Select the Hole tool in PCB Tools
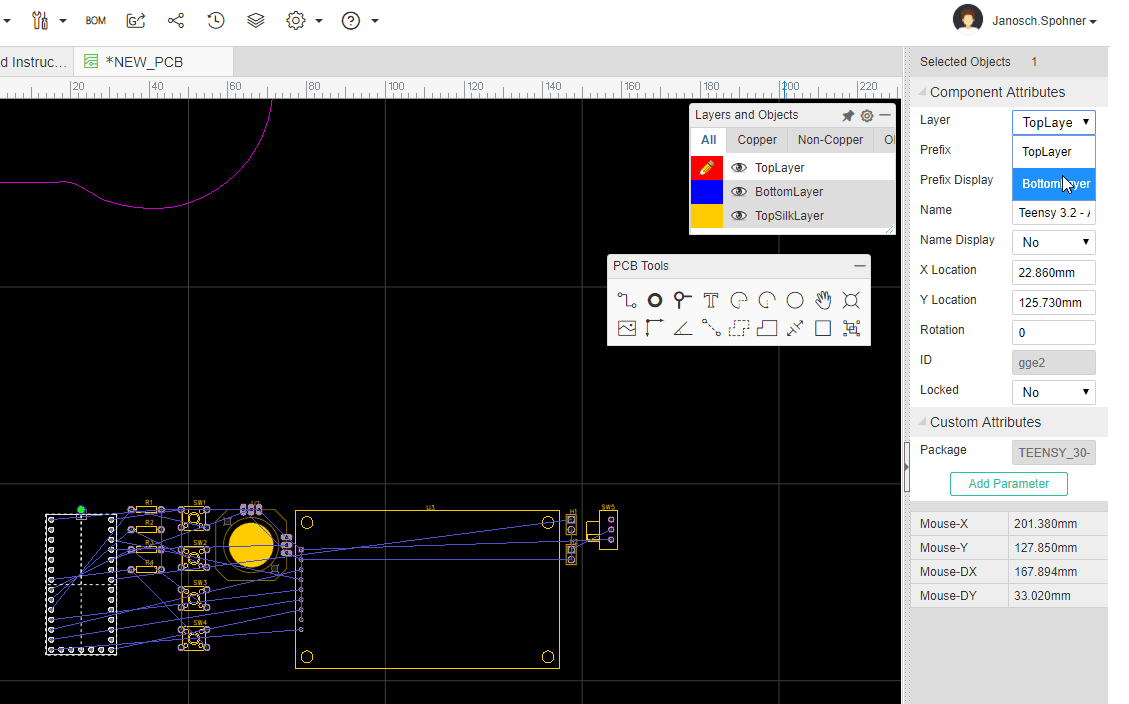The image size is (1129, 704). [x=851, y=299]
